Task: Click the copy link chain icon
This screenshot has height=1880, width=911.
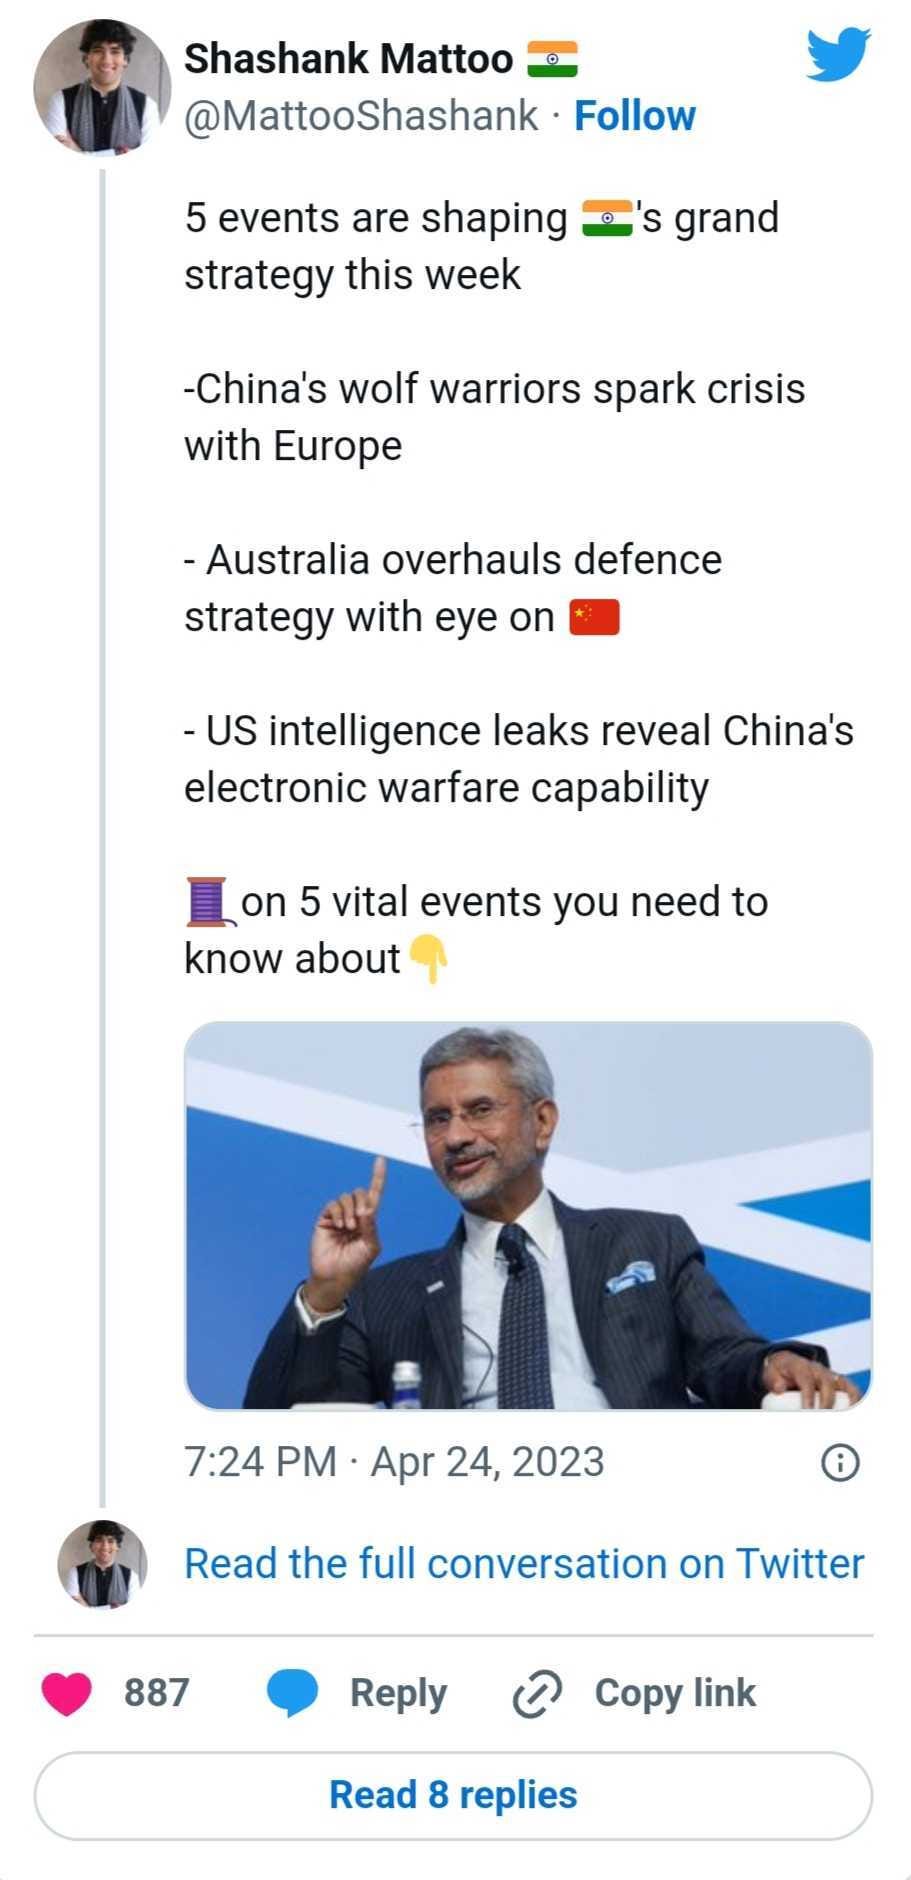Action: (x=537, y=1694)
